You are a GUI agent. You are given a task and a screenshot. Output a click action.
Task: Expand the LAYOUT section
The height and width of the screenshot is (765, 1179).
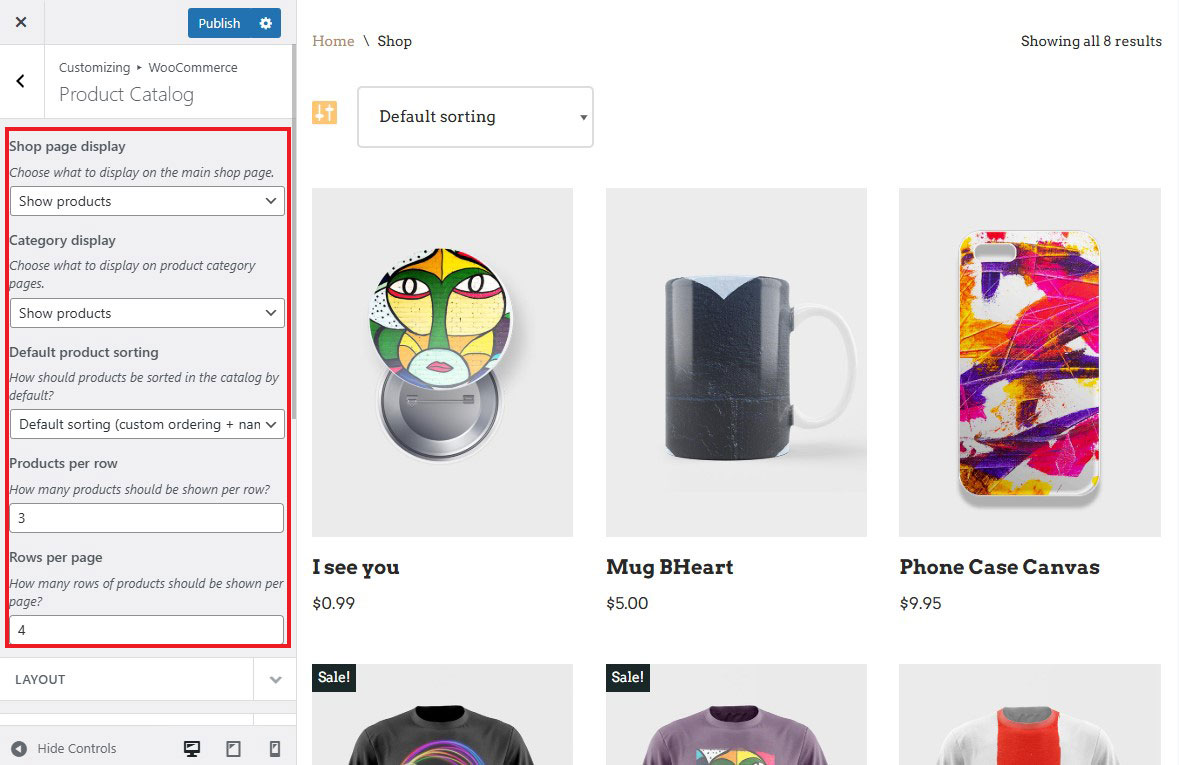click(275, 679)
